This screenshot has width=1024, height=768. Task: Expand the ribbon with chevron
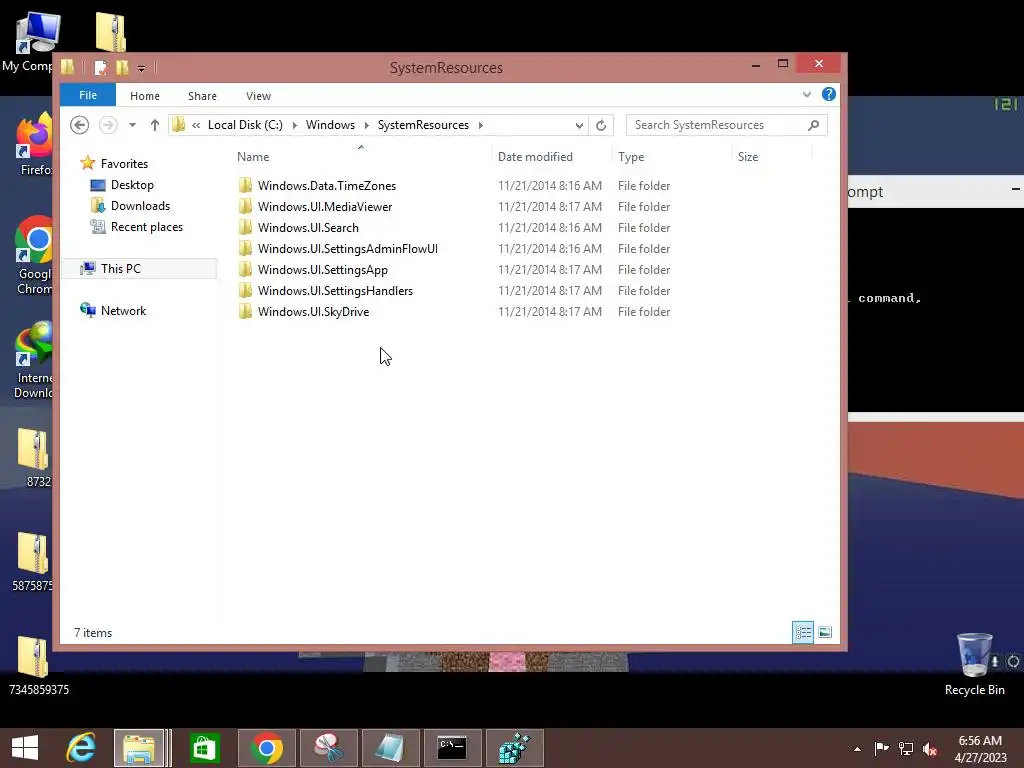807,94
